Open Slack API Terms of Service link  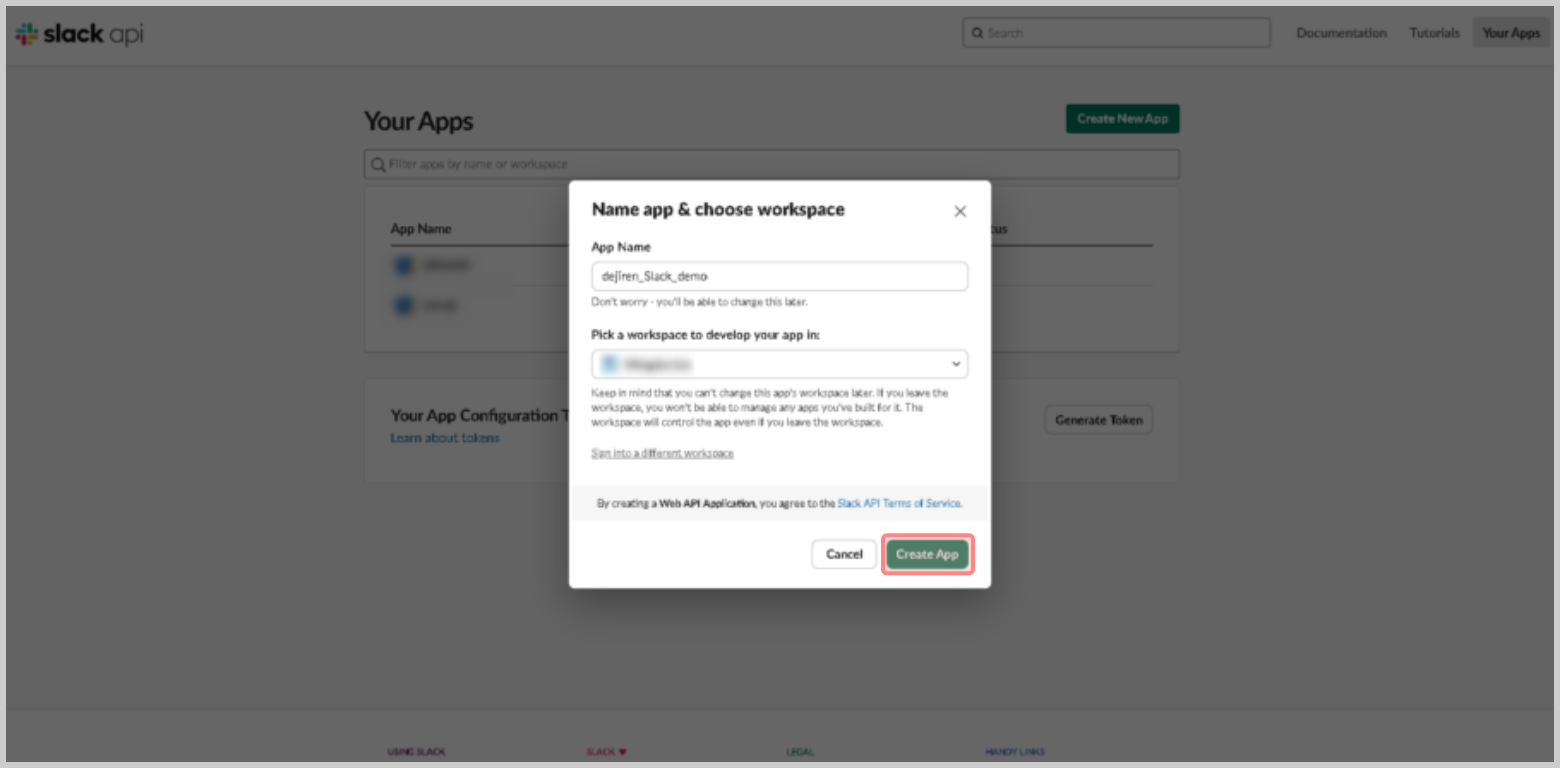899,504
